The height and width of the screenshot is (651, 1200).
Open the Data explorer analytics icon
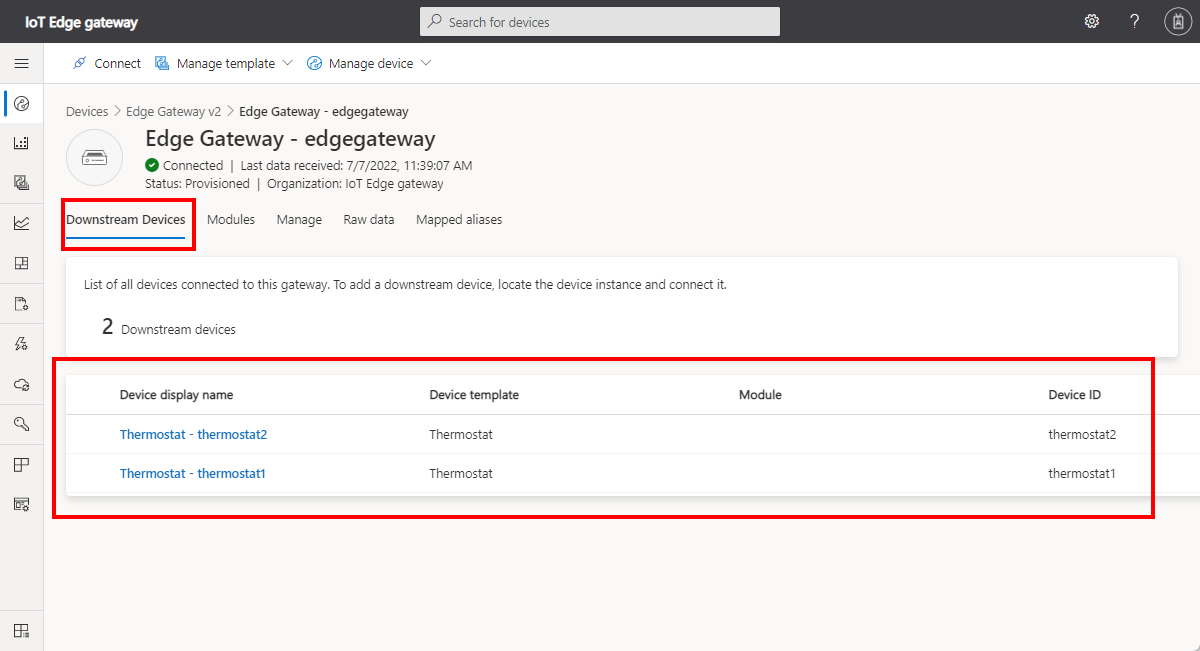pyautogui.click(x=21, y=222)
